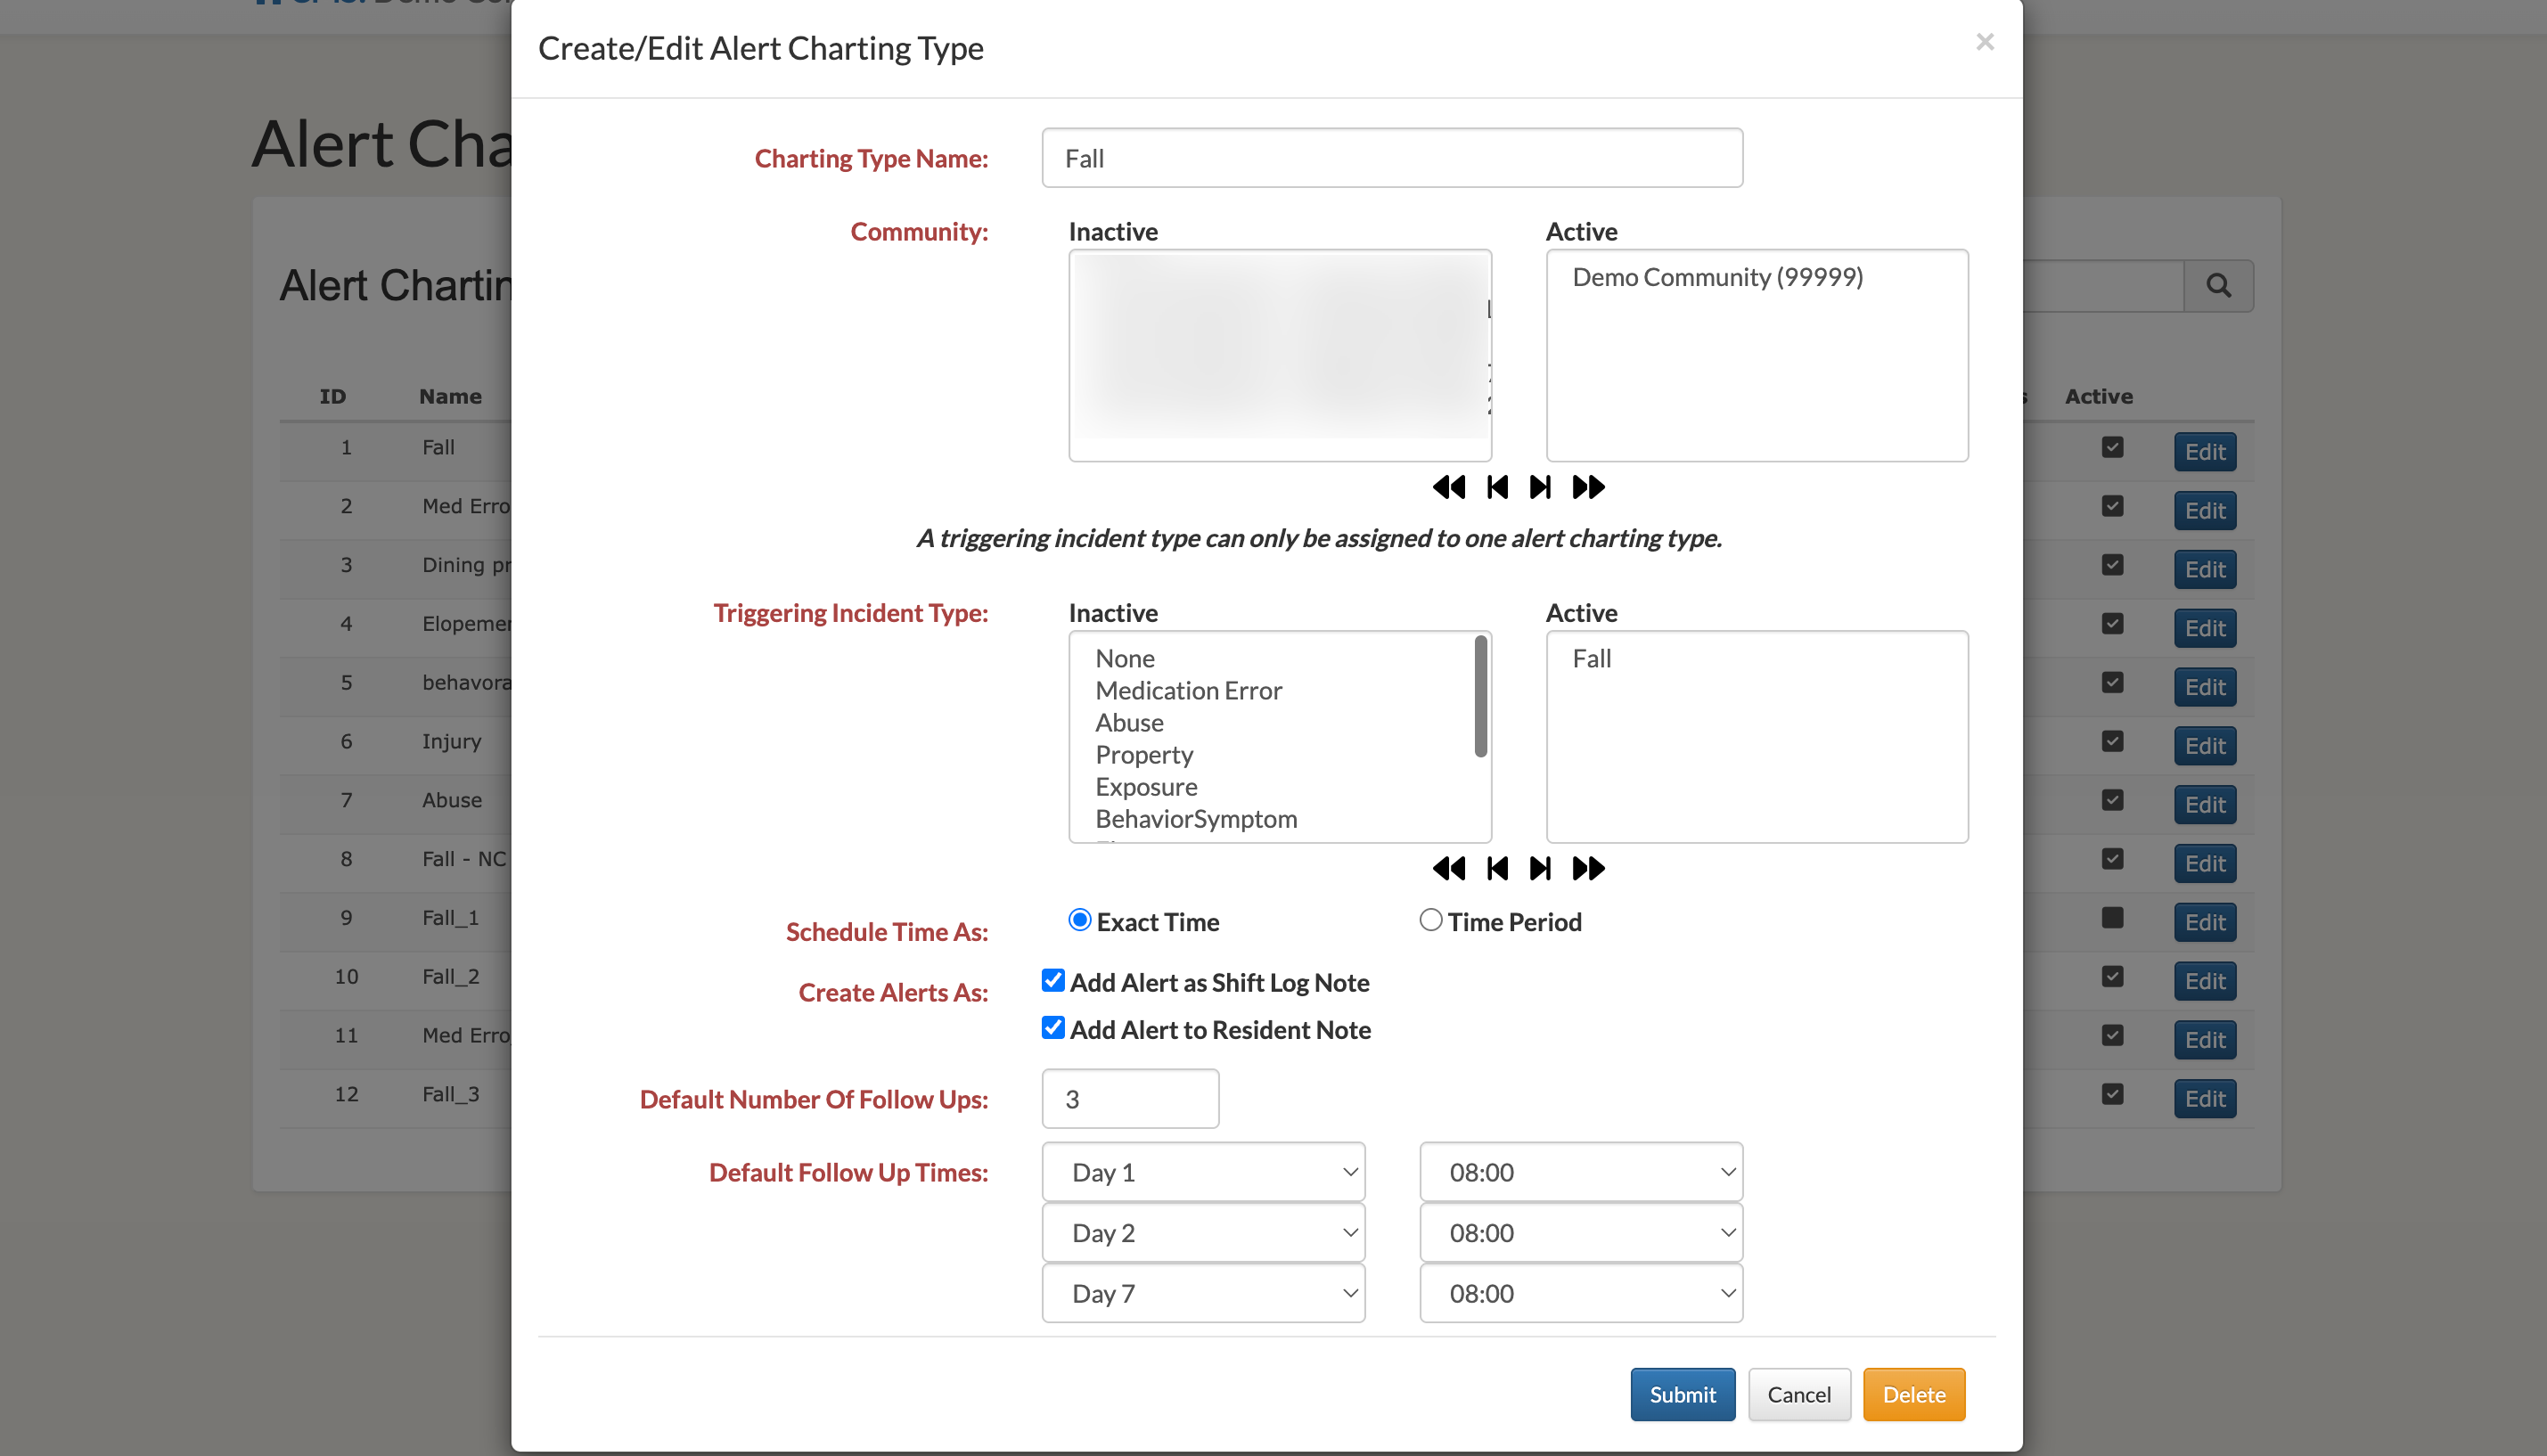Move selected community to inactive (single-left arrow)
2547x1456 pixels.
click(1497, 487)
